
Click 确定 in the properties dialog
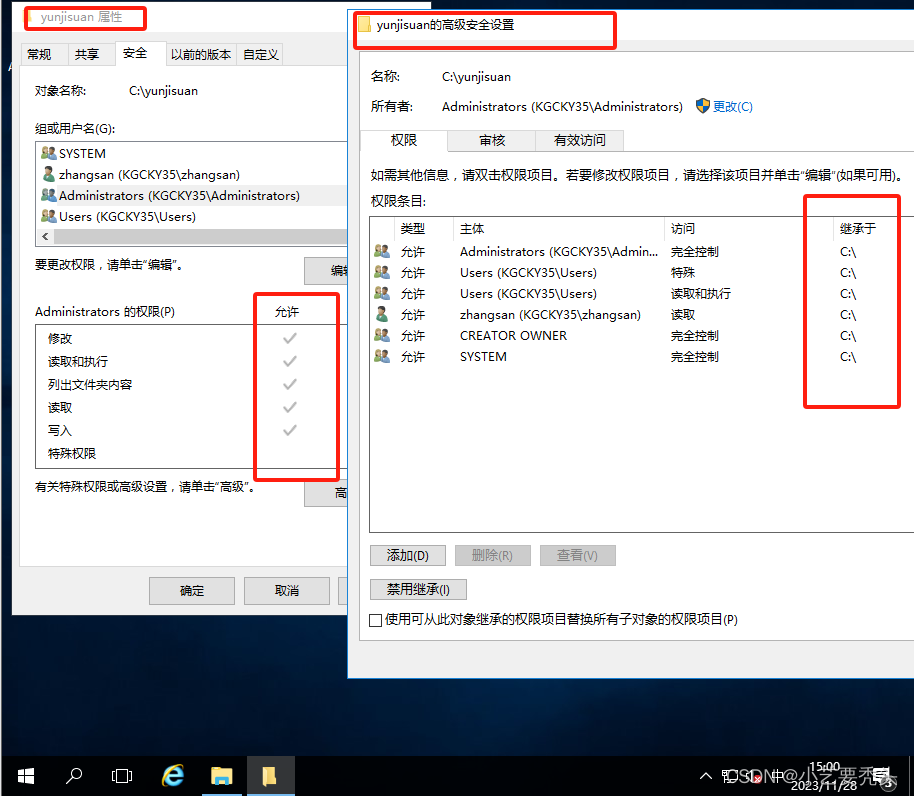[x=192, y=591]
